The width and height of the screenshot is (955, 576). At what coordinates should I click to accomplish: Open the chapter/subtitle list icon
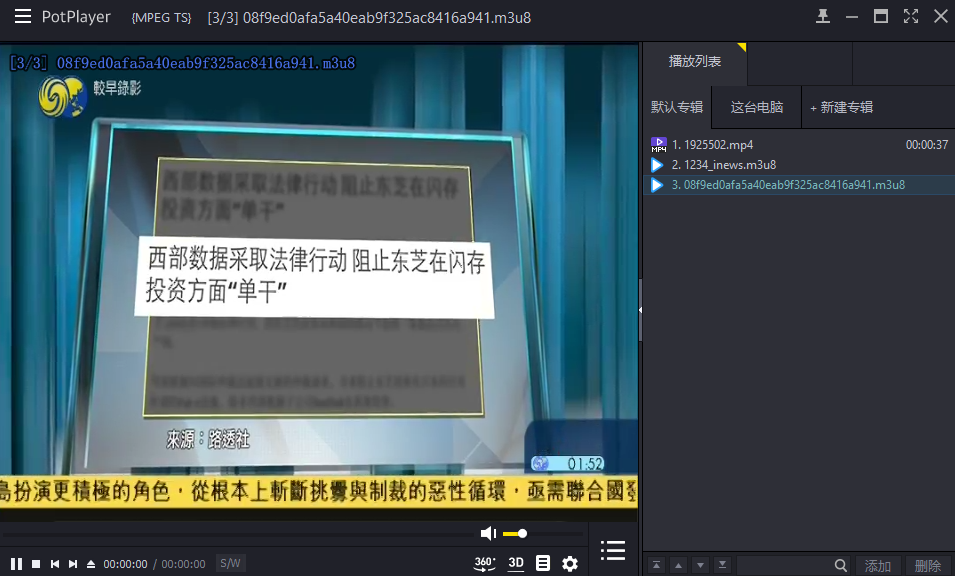(x=543, y=563)
